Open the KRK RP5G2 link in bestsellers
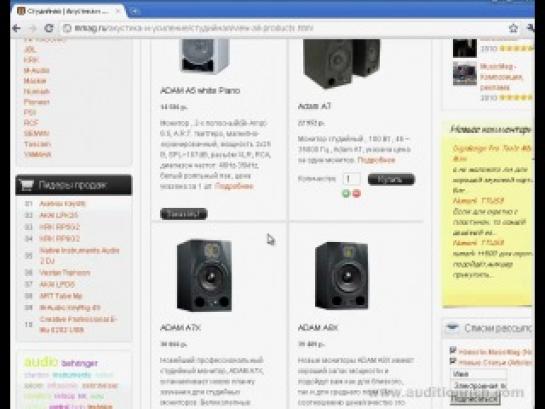Viewport: 545px width, 409px height. pos(59,227)
